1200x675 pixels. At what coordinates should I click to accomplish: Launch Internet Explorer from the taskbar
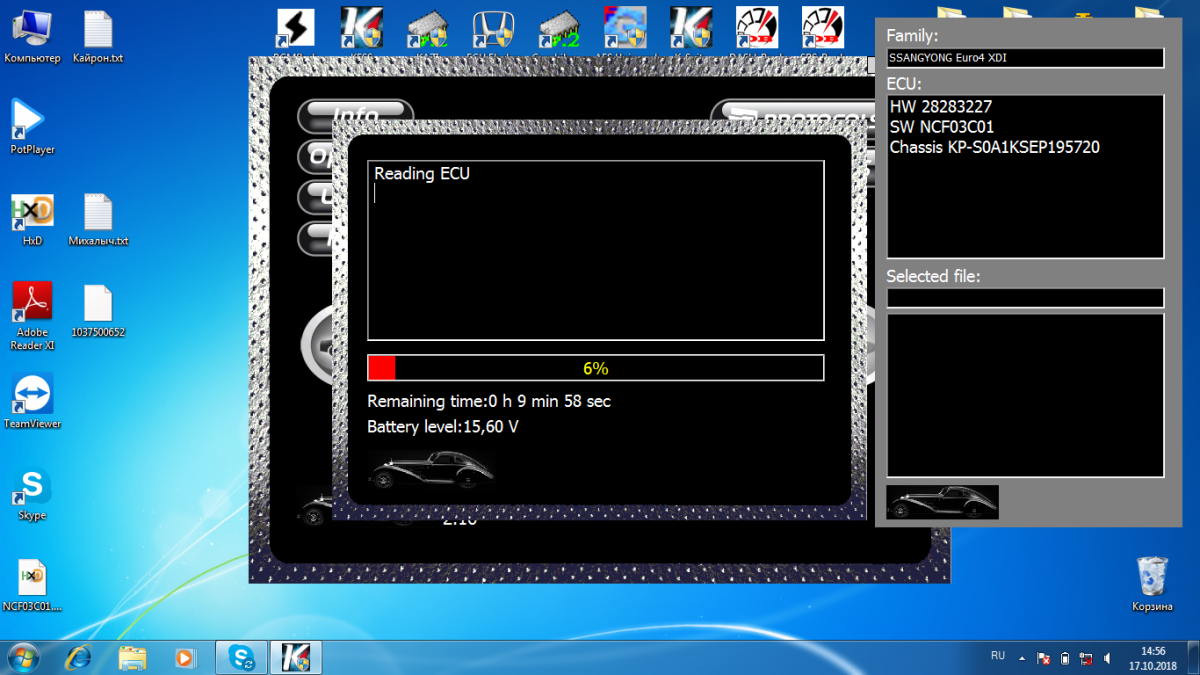pyautogui.click(x=79, y=657)
